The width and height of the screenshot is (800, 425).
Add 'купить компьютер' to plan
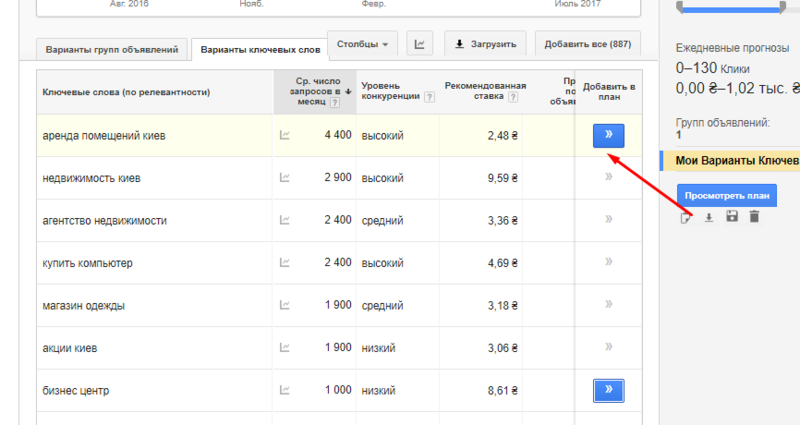coord(608,262)
